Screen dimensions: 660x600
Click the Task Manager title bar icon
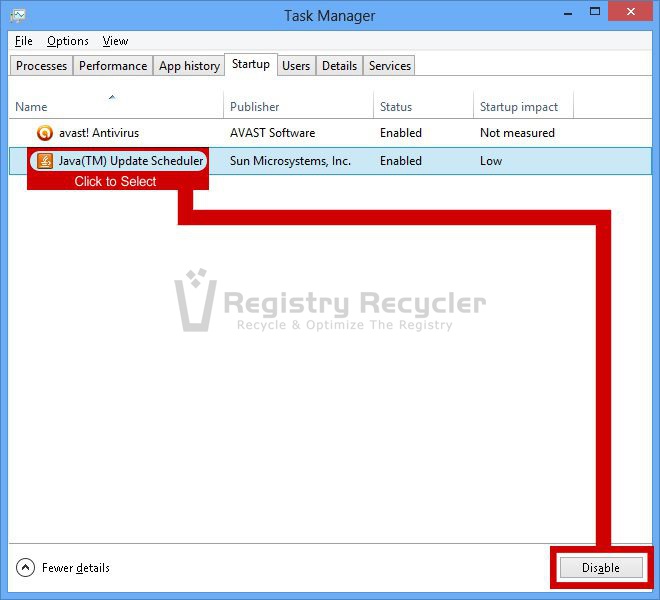18,16
